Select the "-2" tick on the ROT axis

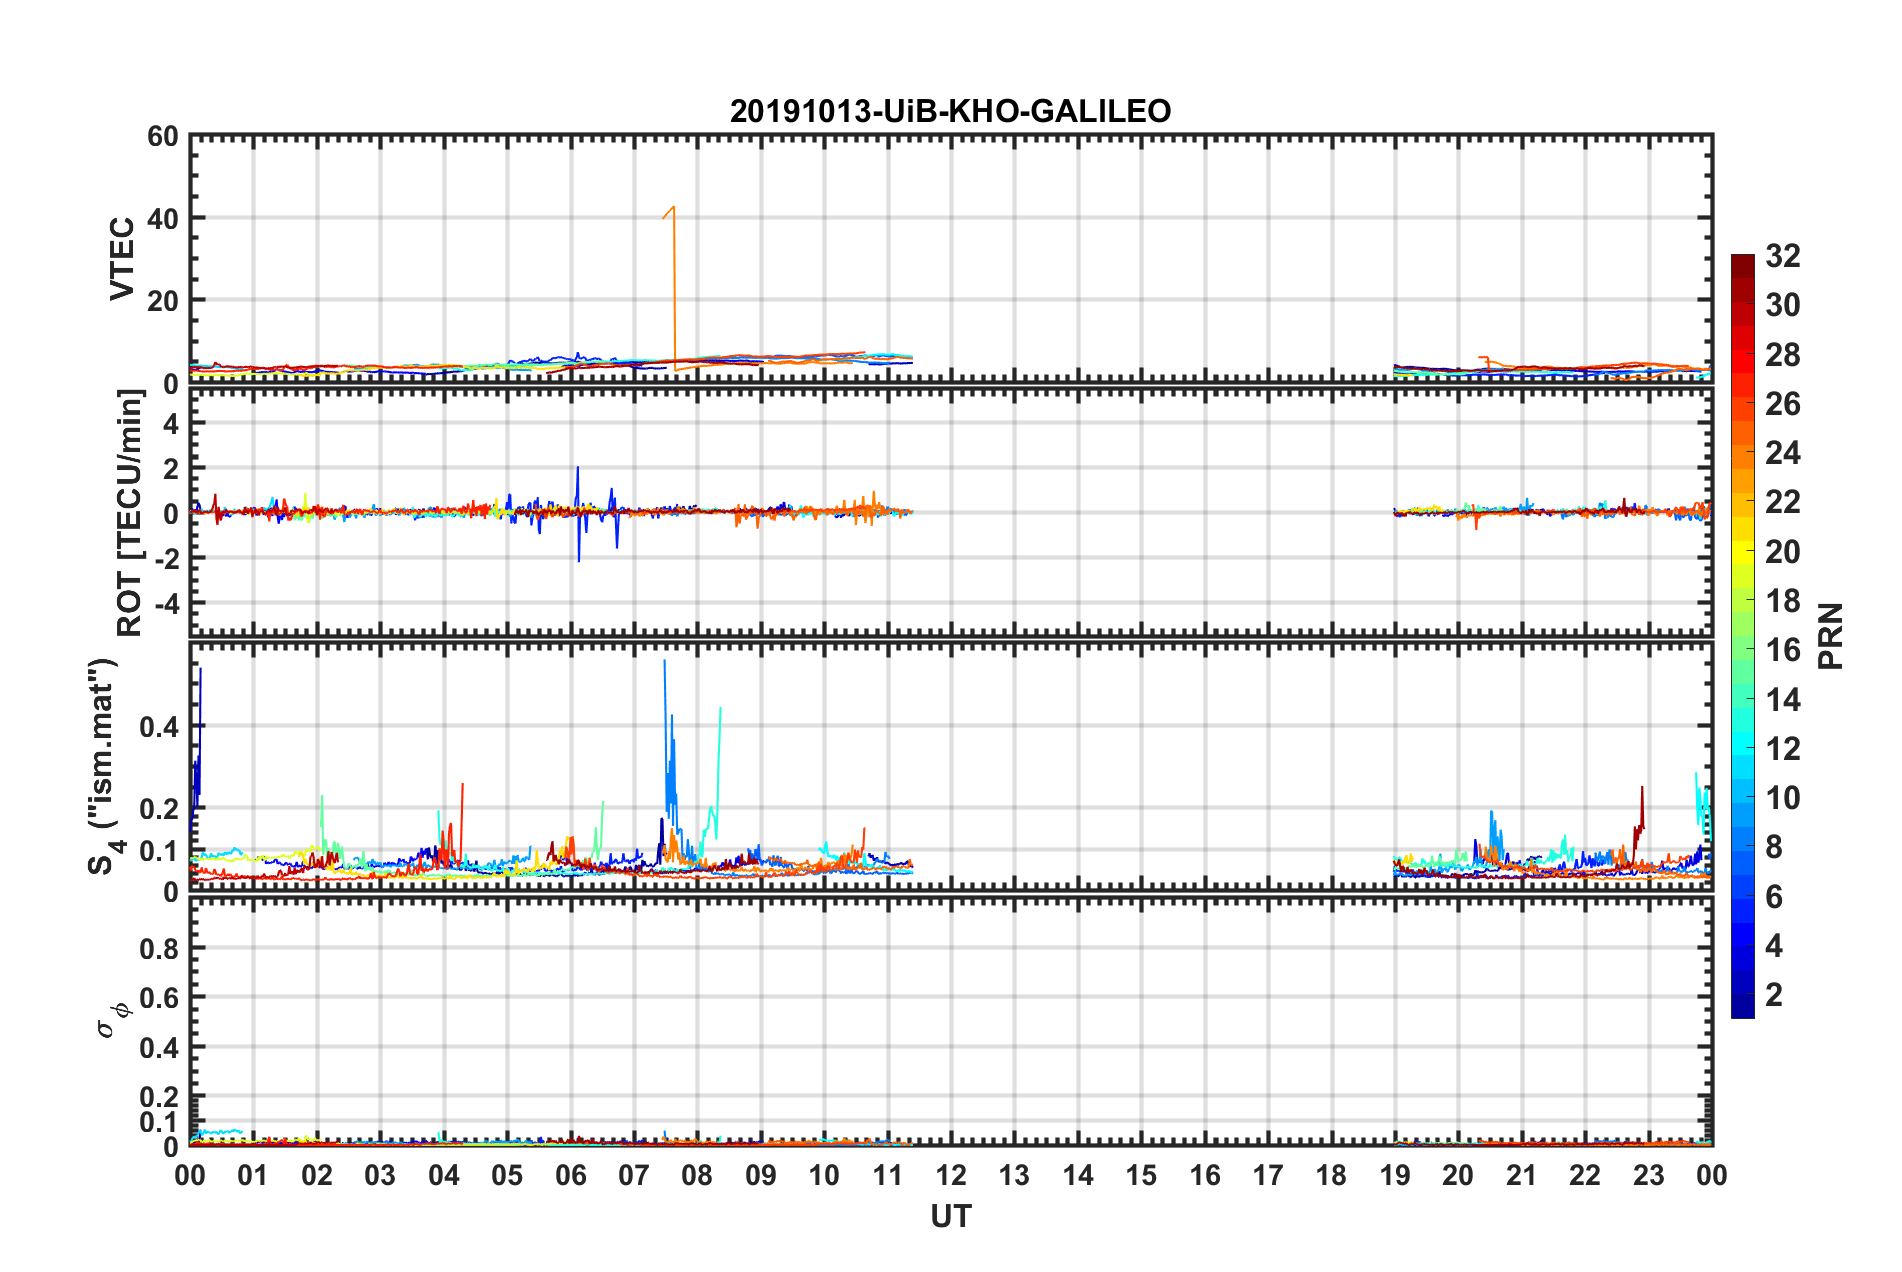click(166, 558)
